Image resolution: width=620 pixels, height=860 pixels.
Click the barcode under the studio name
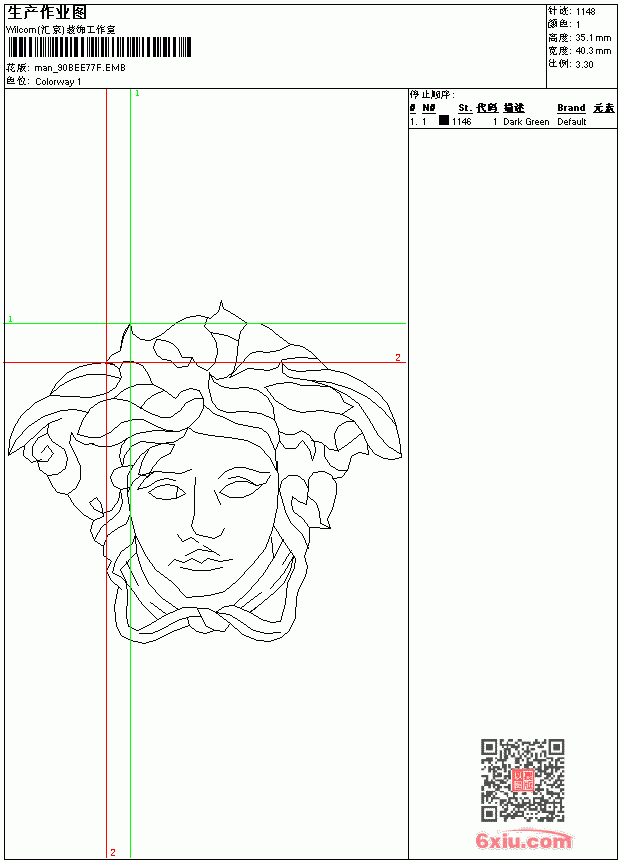pos(99,47)
